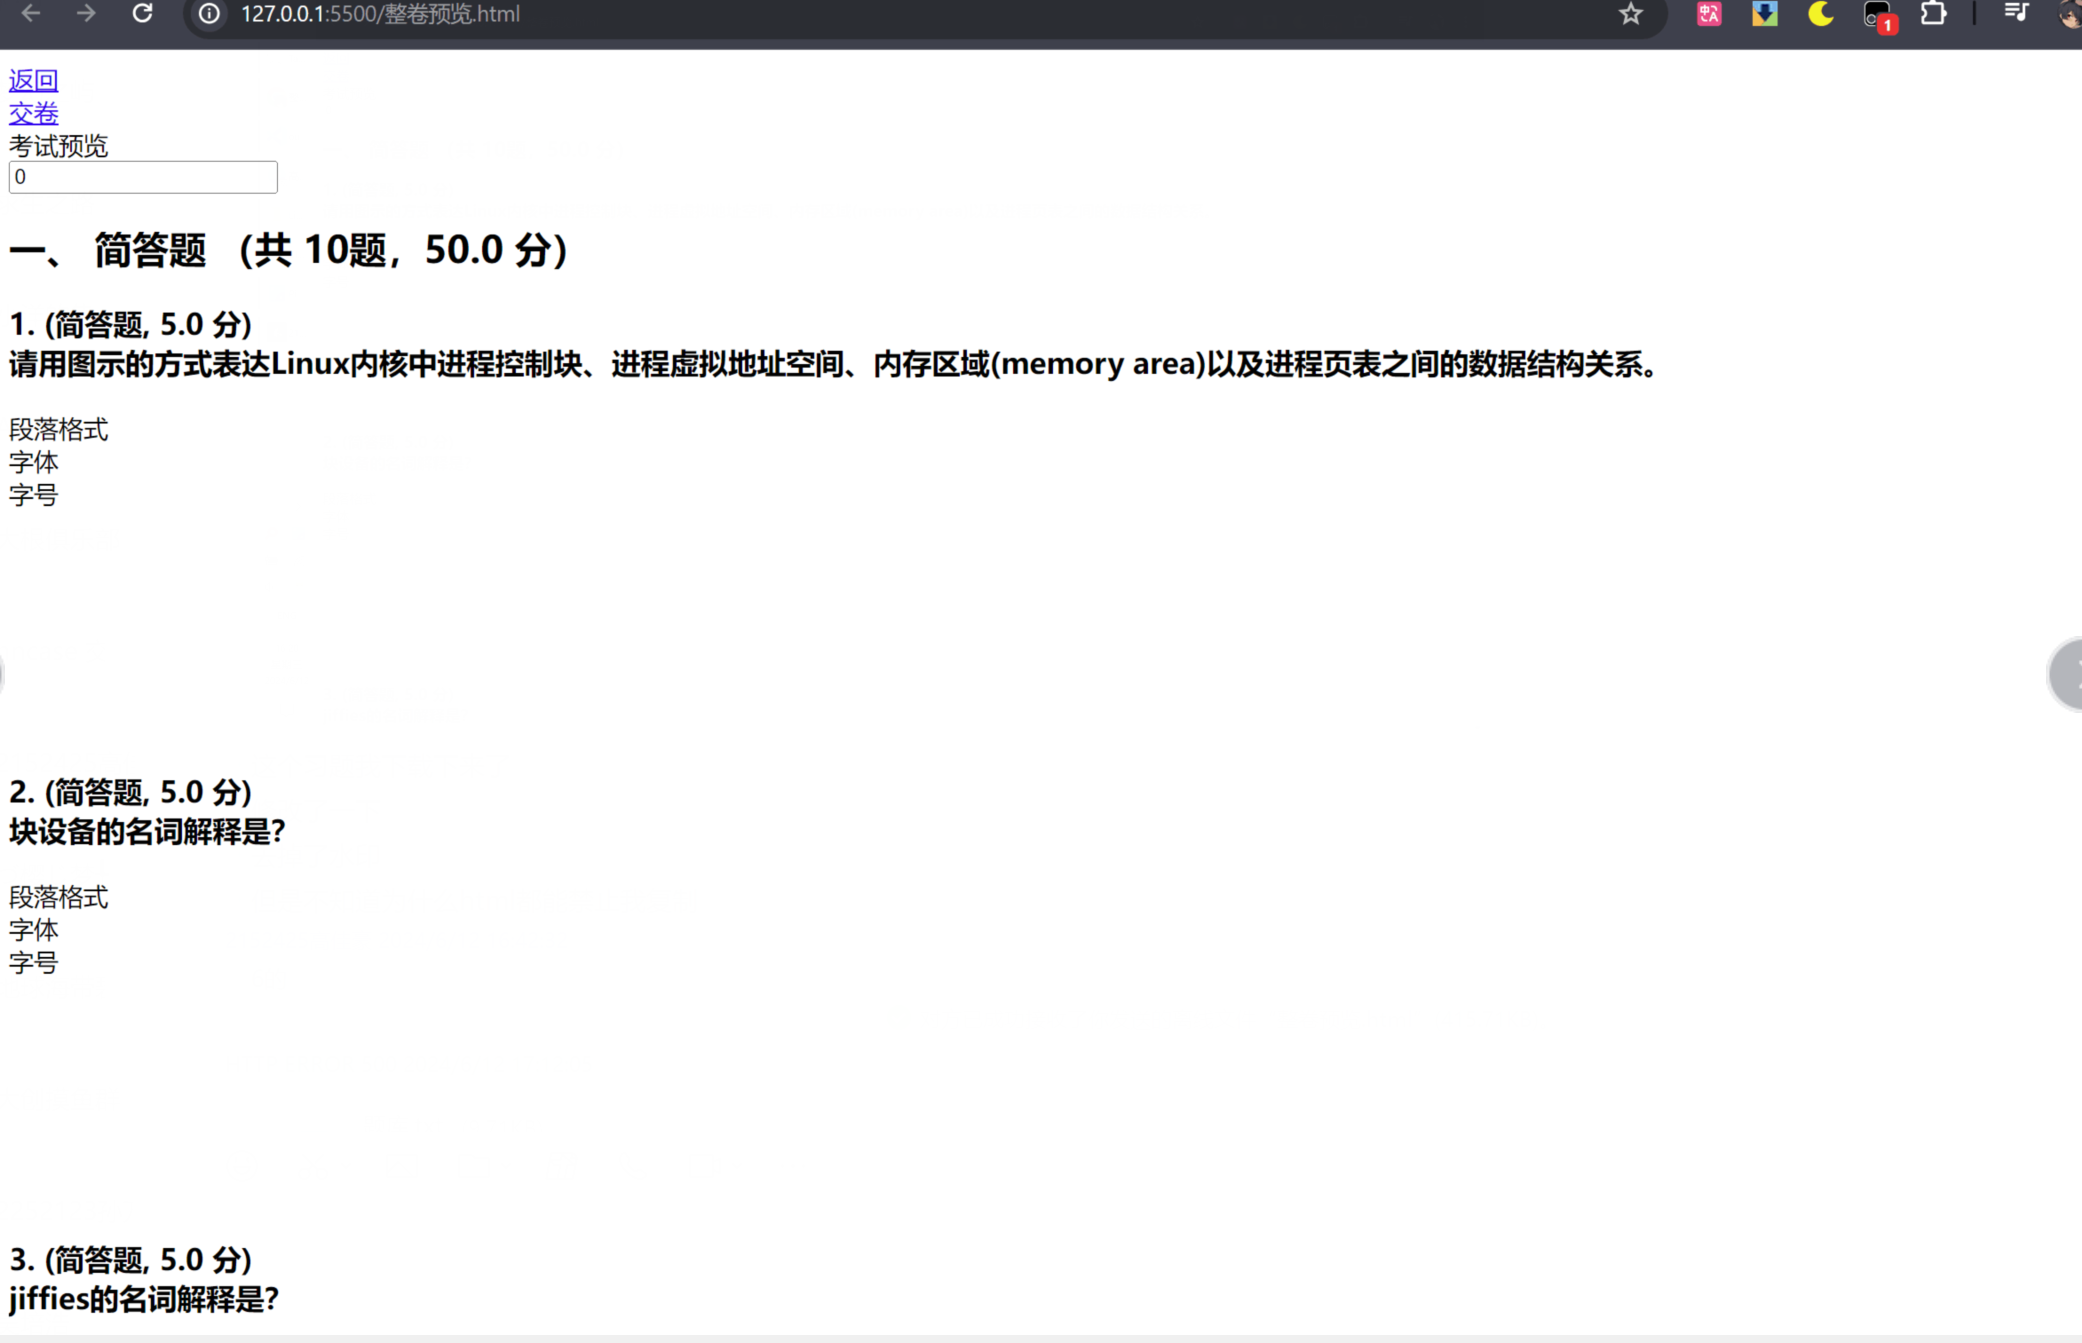Click the 返回 link

(33, 80)
